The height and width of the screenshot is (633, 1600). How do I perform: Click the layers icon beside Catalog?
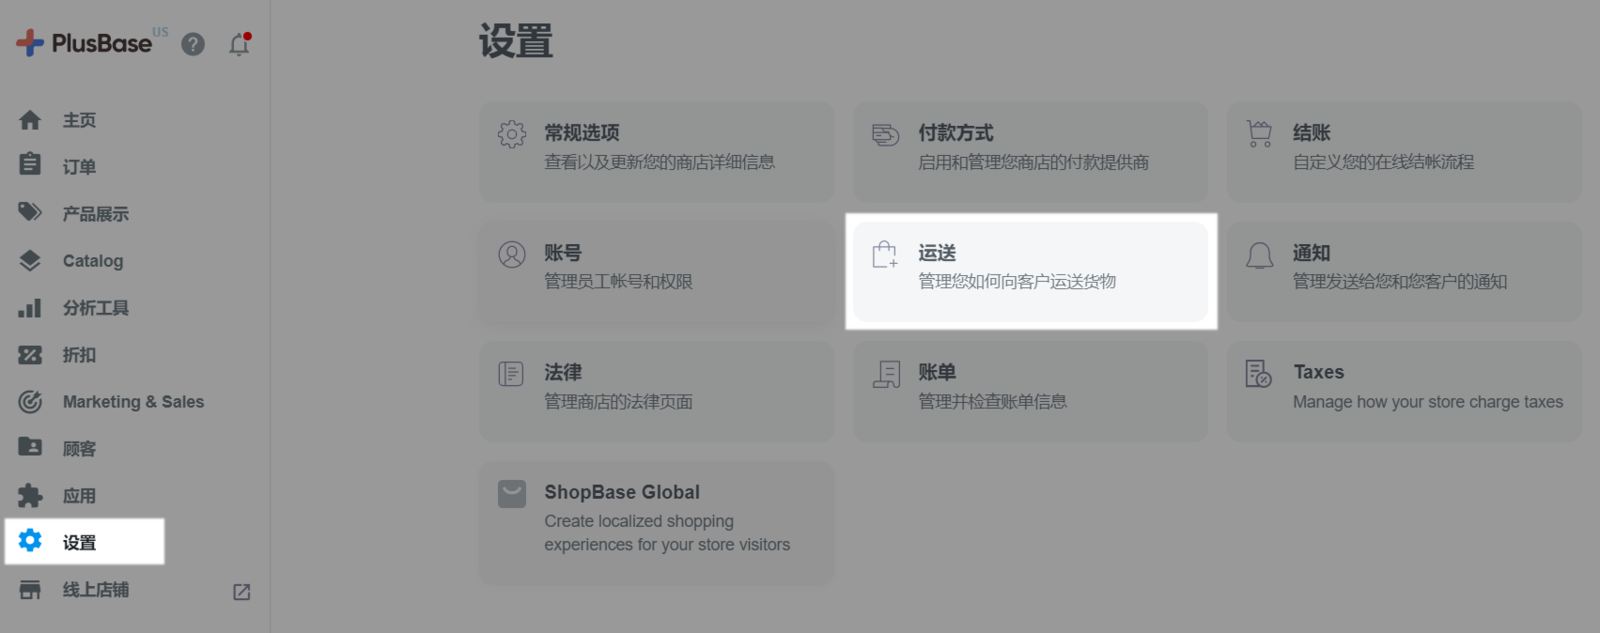click(x=30, y=260)
